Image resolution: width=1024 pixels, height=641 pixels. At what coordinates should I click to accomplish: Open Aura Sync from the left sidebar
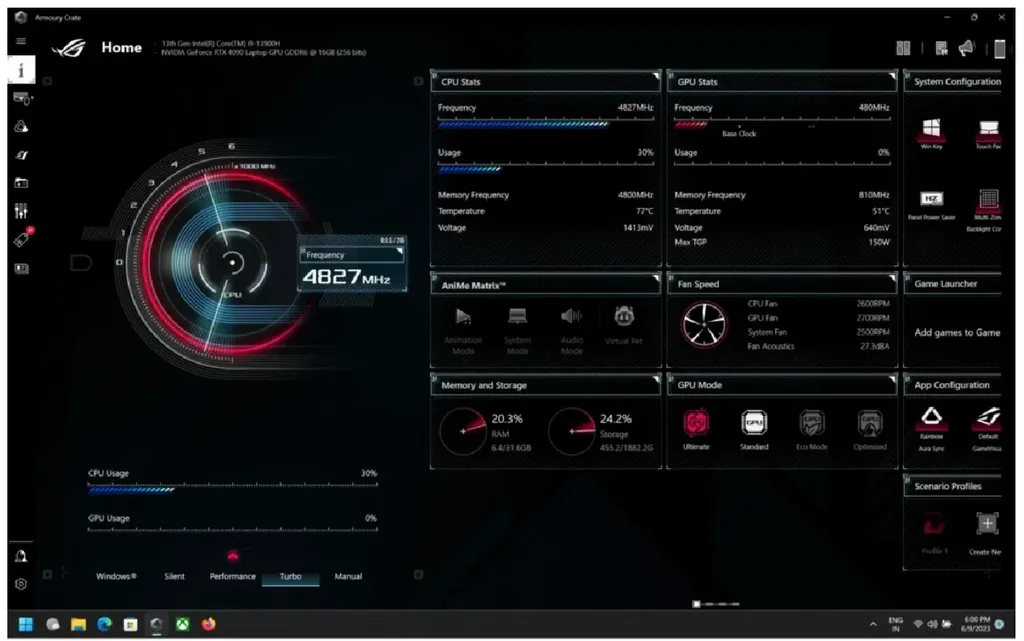tap(21, 127)
